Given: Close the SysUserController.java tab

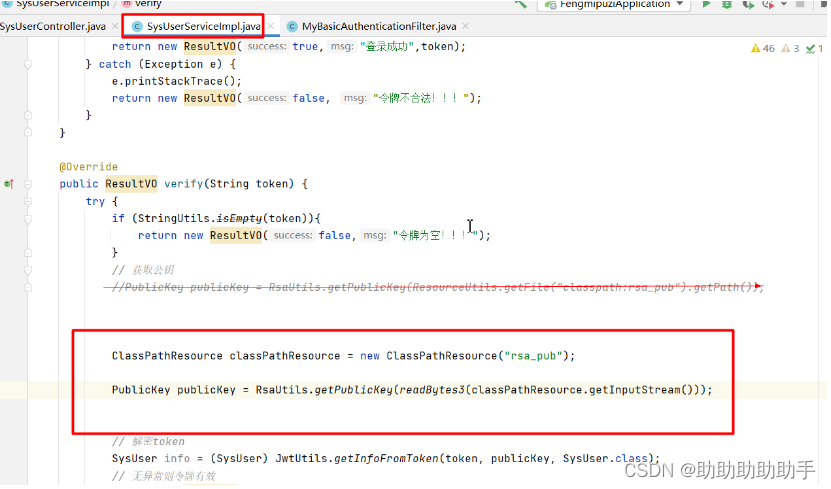Looking at the screenshot, I should coord(114,26).
